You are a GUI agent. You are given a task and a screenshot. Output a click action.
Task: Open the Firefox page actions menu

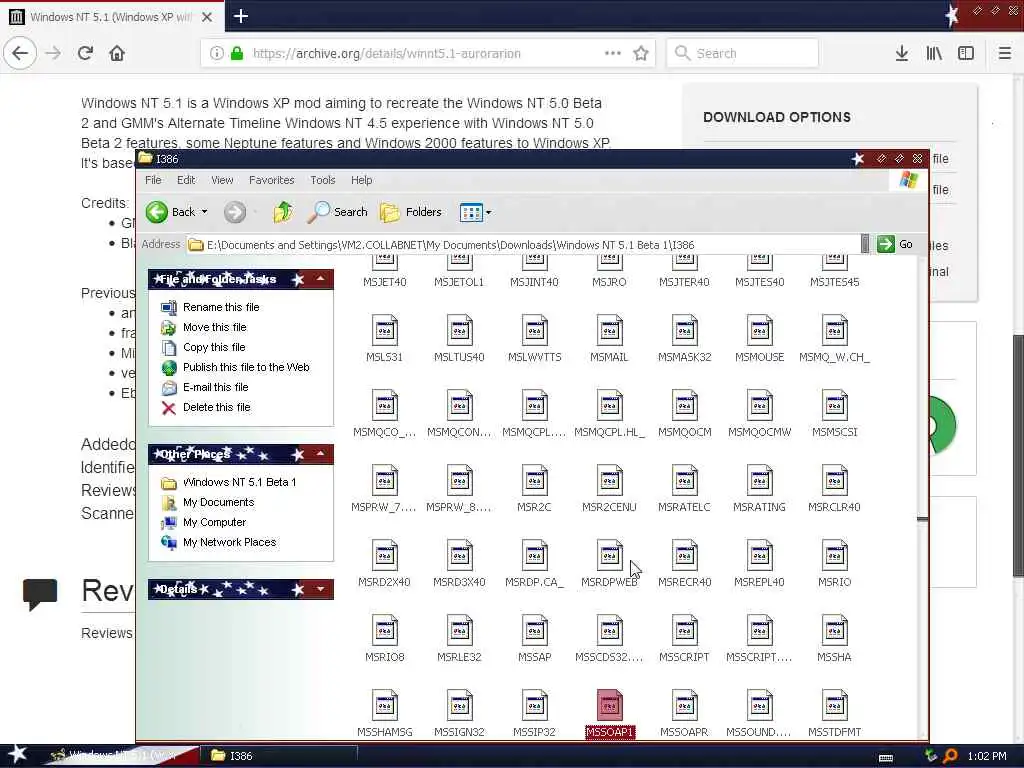click(x=613, y=53)
